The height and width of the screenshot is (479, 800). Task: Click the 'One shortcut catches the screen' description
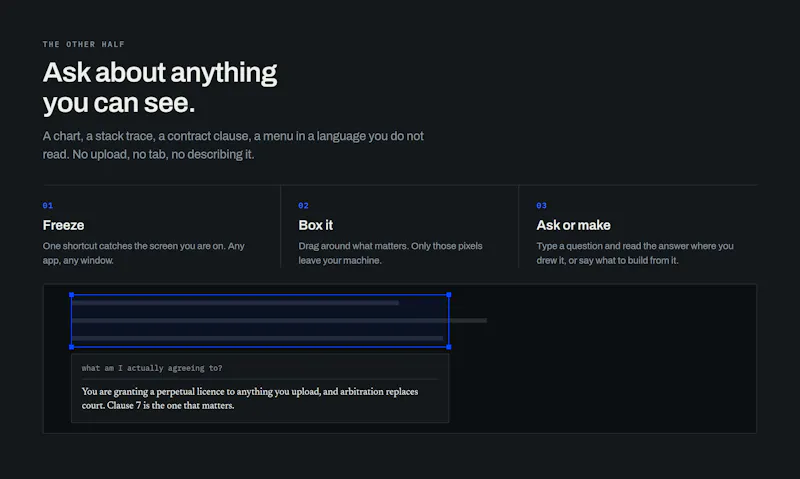coord(144,253)
